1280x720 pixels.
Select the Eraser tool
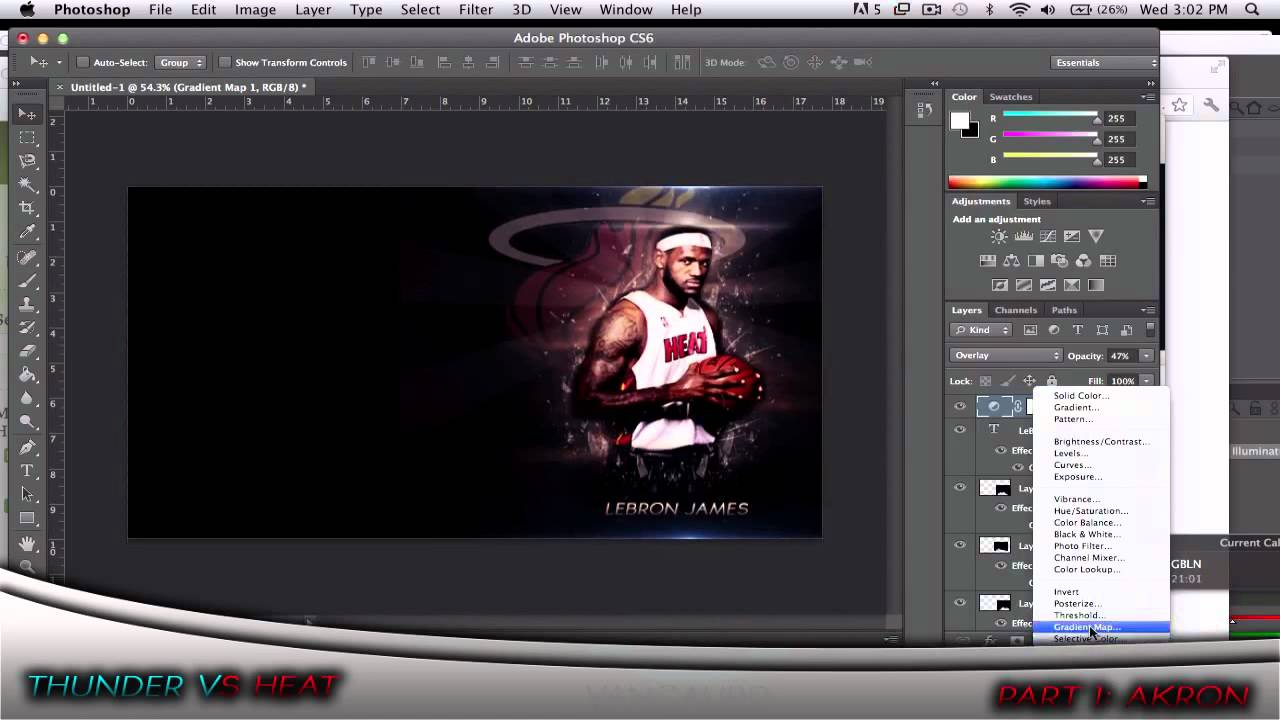(x=28, y=352)
